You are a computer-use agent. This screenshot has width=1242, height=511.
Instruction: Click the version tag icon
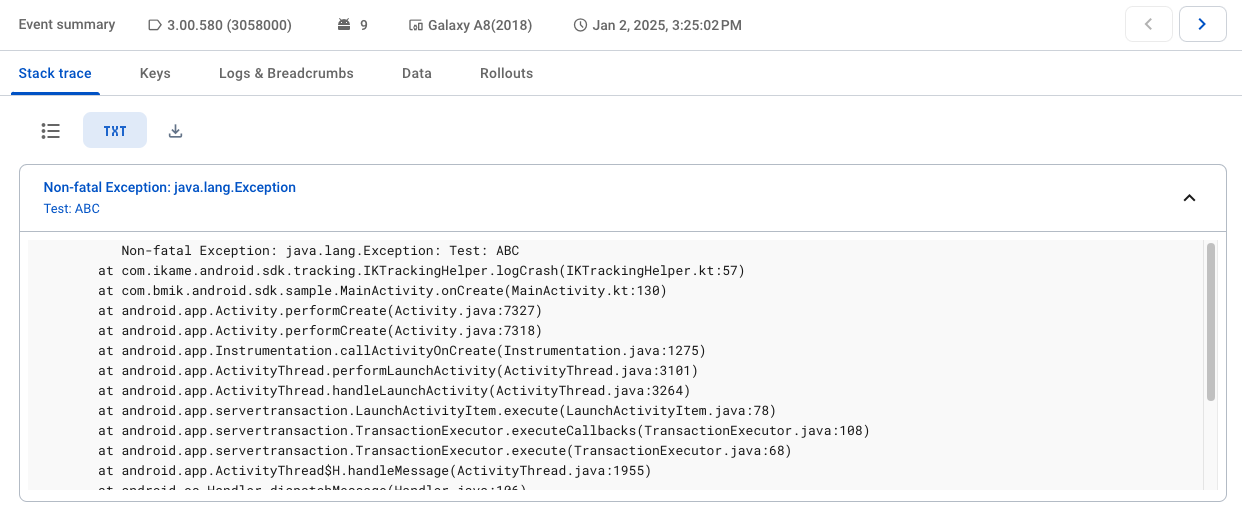[x=154, y=25]
